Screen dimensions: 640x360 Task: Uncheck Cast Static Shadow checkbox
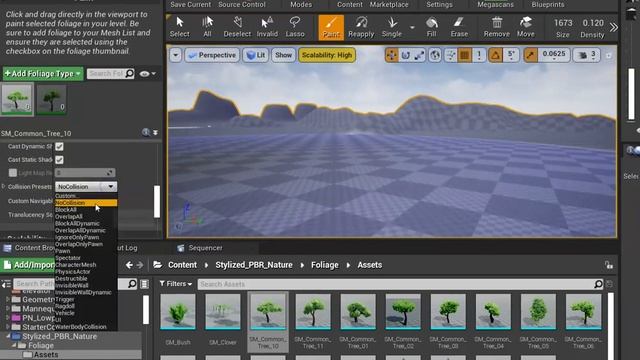coord(59,160)
